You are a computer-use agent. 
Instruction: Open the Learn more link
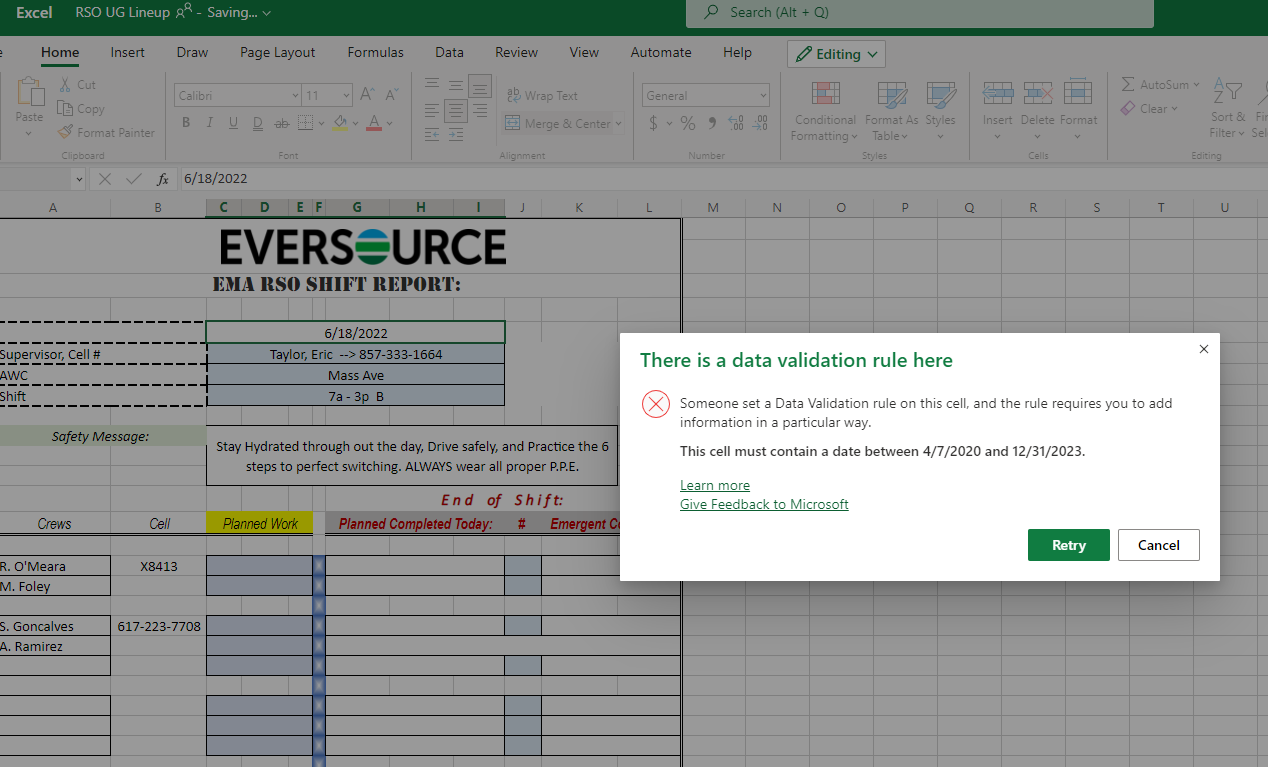[x=715, y=484]
